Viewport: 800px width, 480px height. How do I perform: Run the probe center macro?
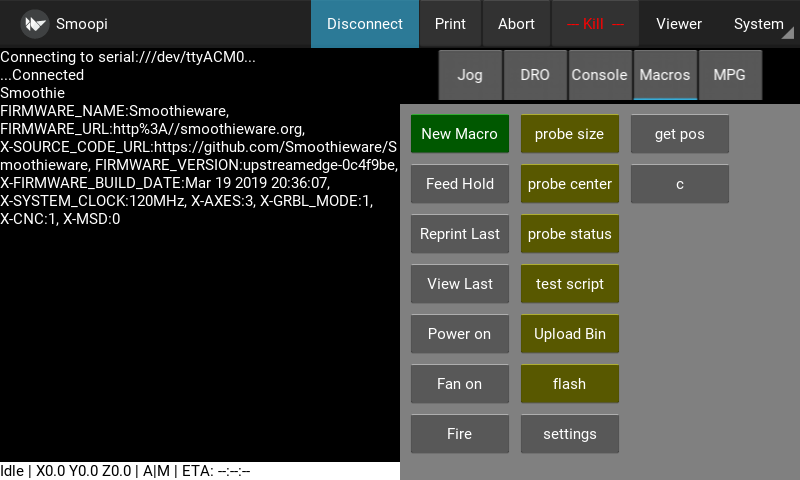[569, 184]
